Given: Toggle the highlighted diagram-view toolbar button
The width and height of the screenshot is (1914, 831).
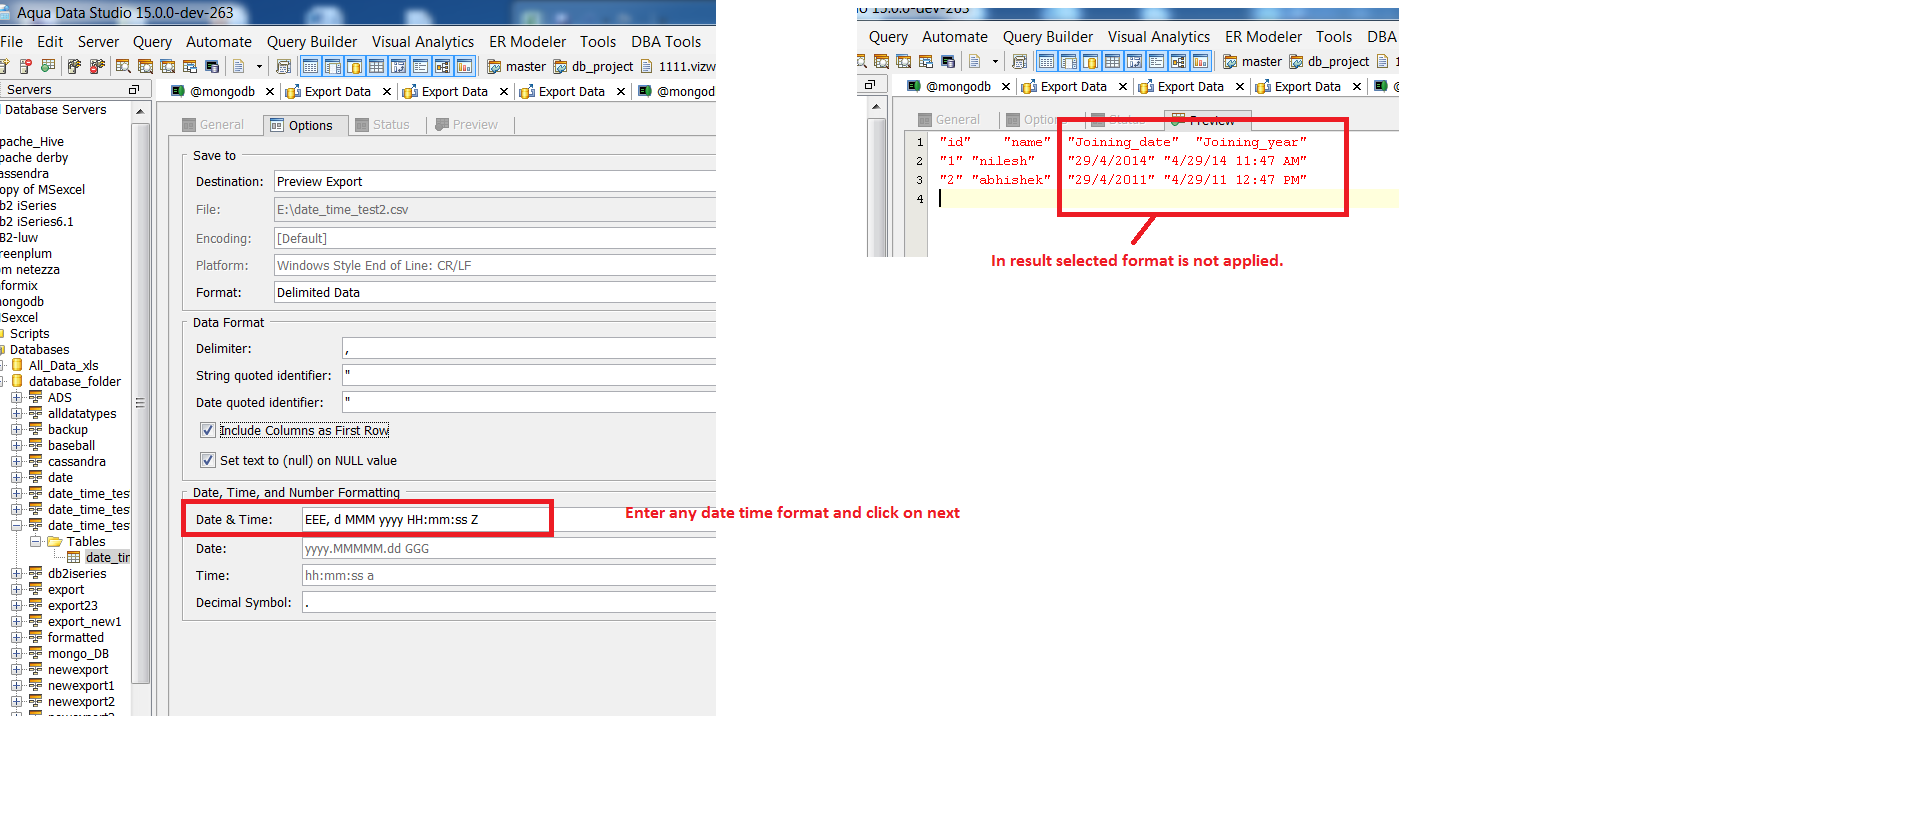Looking at the screenshot, I should pyautogui.click(x=442, y=66).
